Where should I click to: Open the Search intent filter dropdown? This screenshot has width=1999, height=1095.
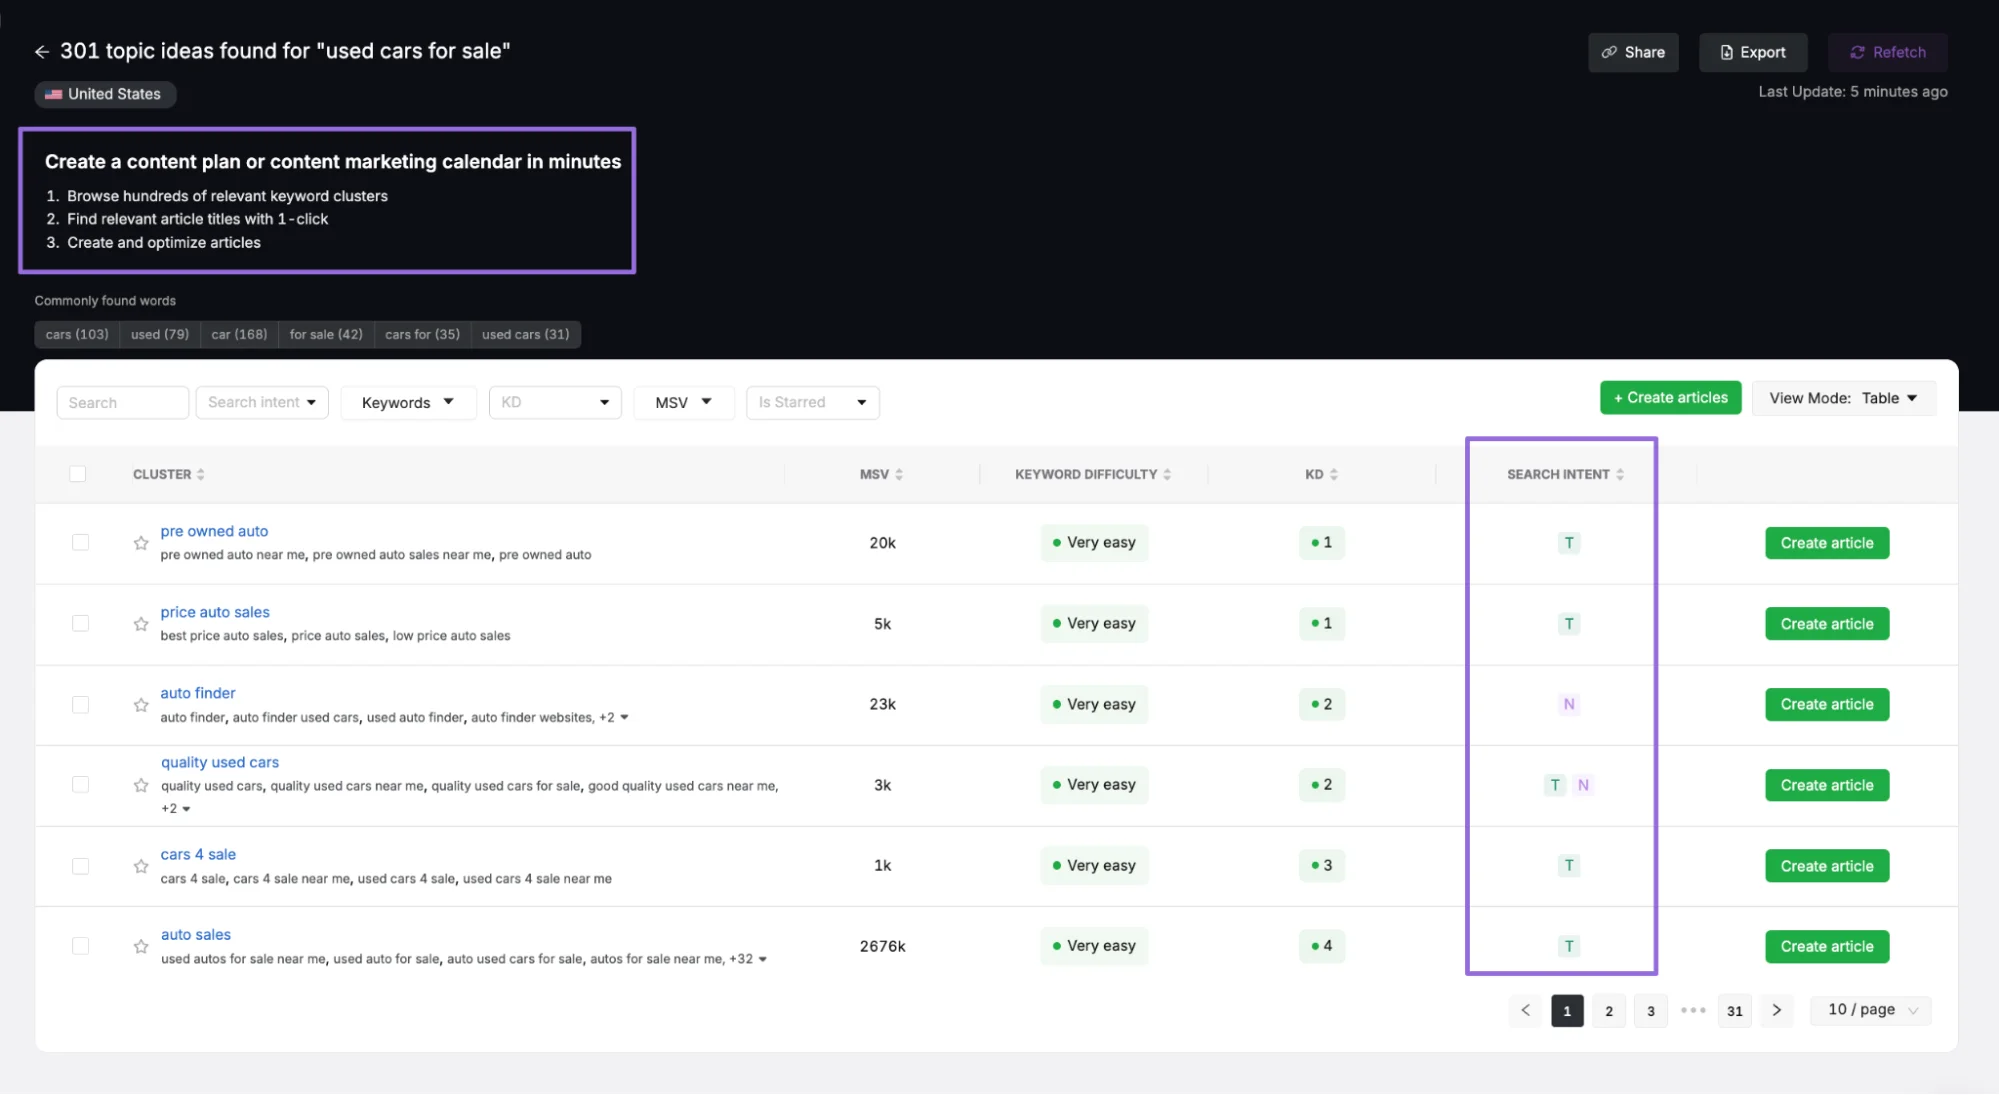262,402
